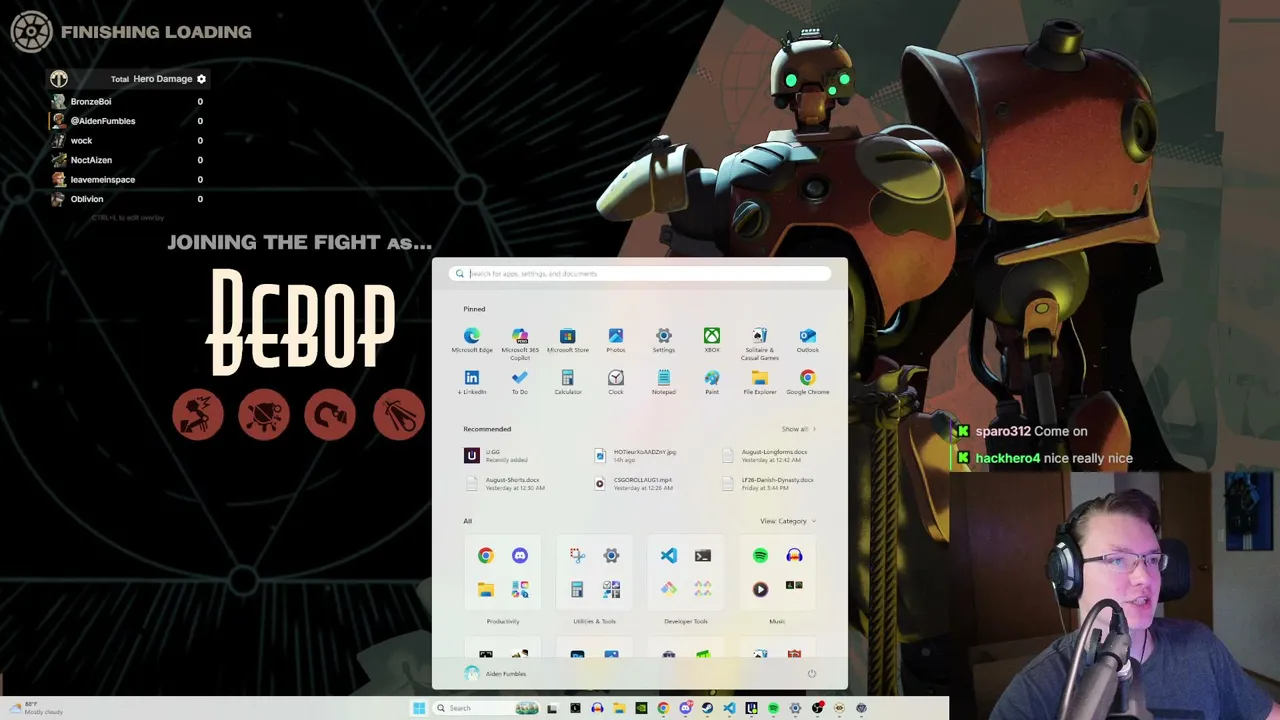
Task: Launch the To Do pinned app
Action: point(520,382)
